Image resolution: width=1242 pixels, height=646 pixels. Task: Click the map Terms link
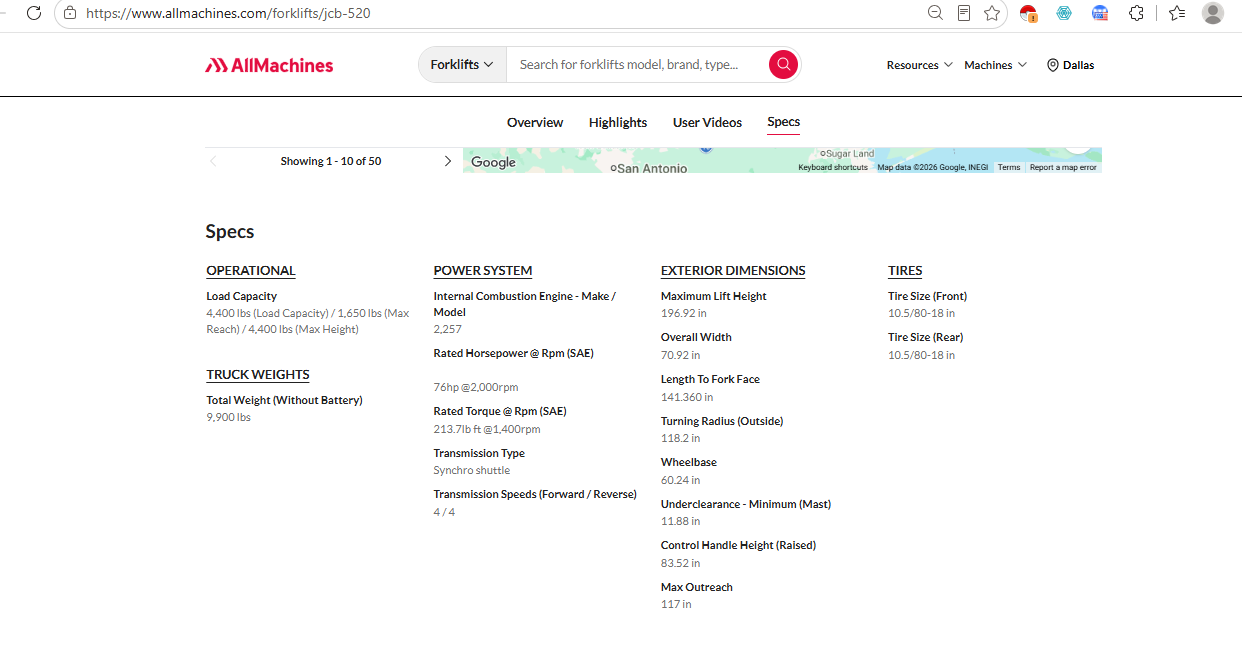click(1009, 167)
